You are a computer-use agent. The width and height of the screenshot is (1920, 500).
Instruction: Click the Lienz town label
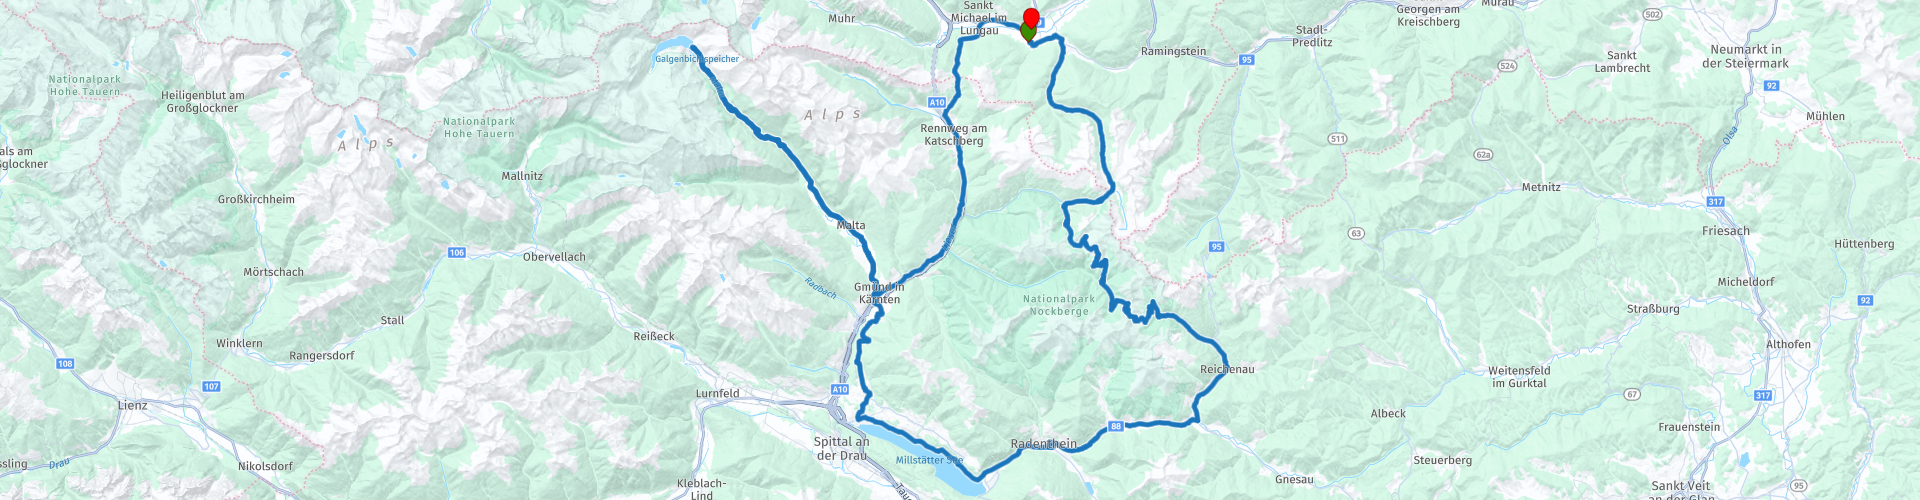132,405
